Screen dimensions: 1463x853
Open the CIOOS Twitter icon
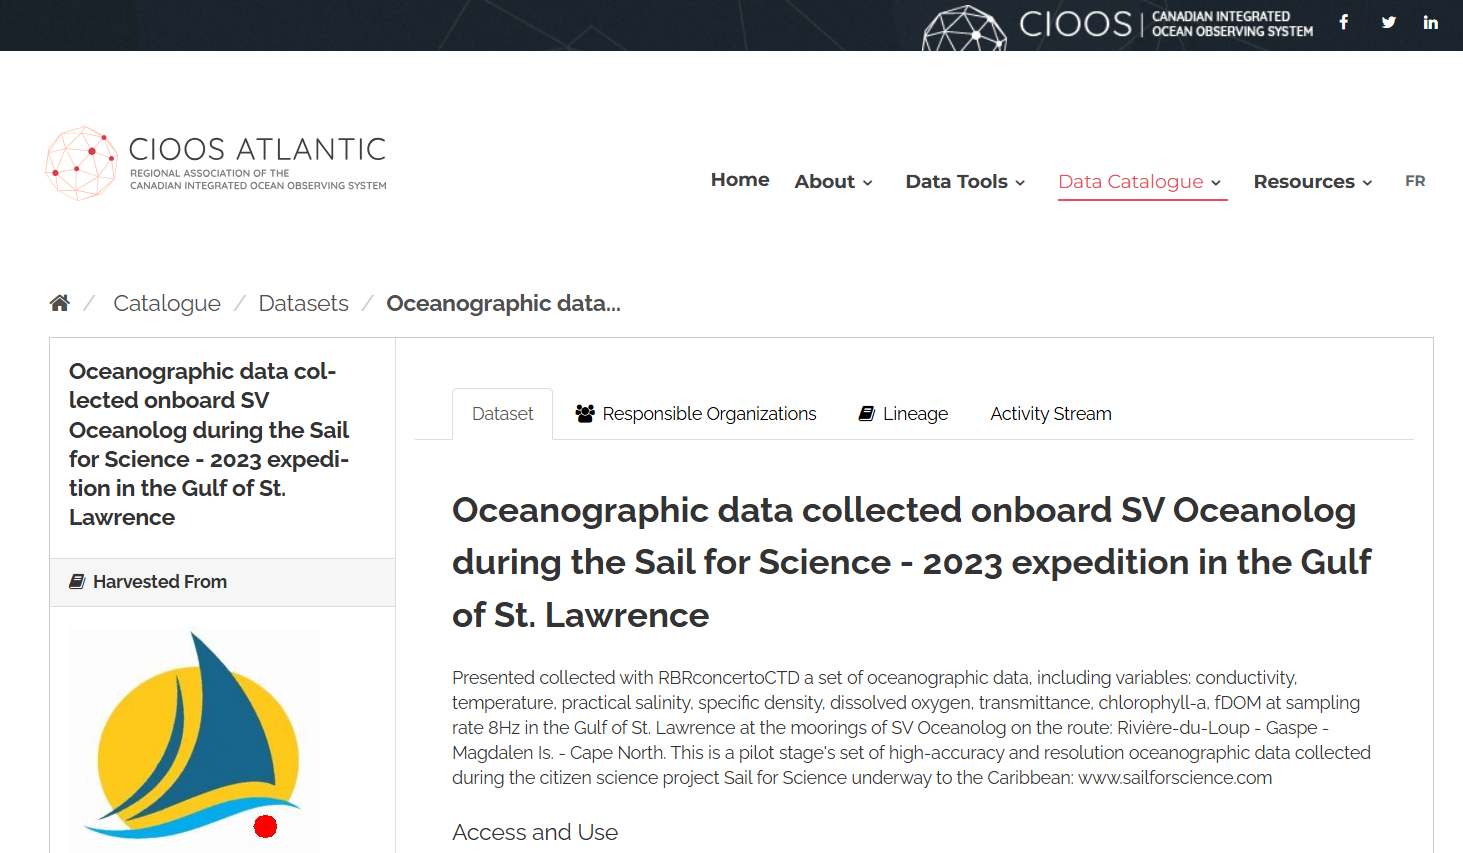pyautogui.click(x=1388, y=22)
